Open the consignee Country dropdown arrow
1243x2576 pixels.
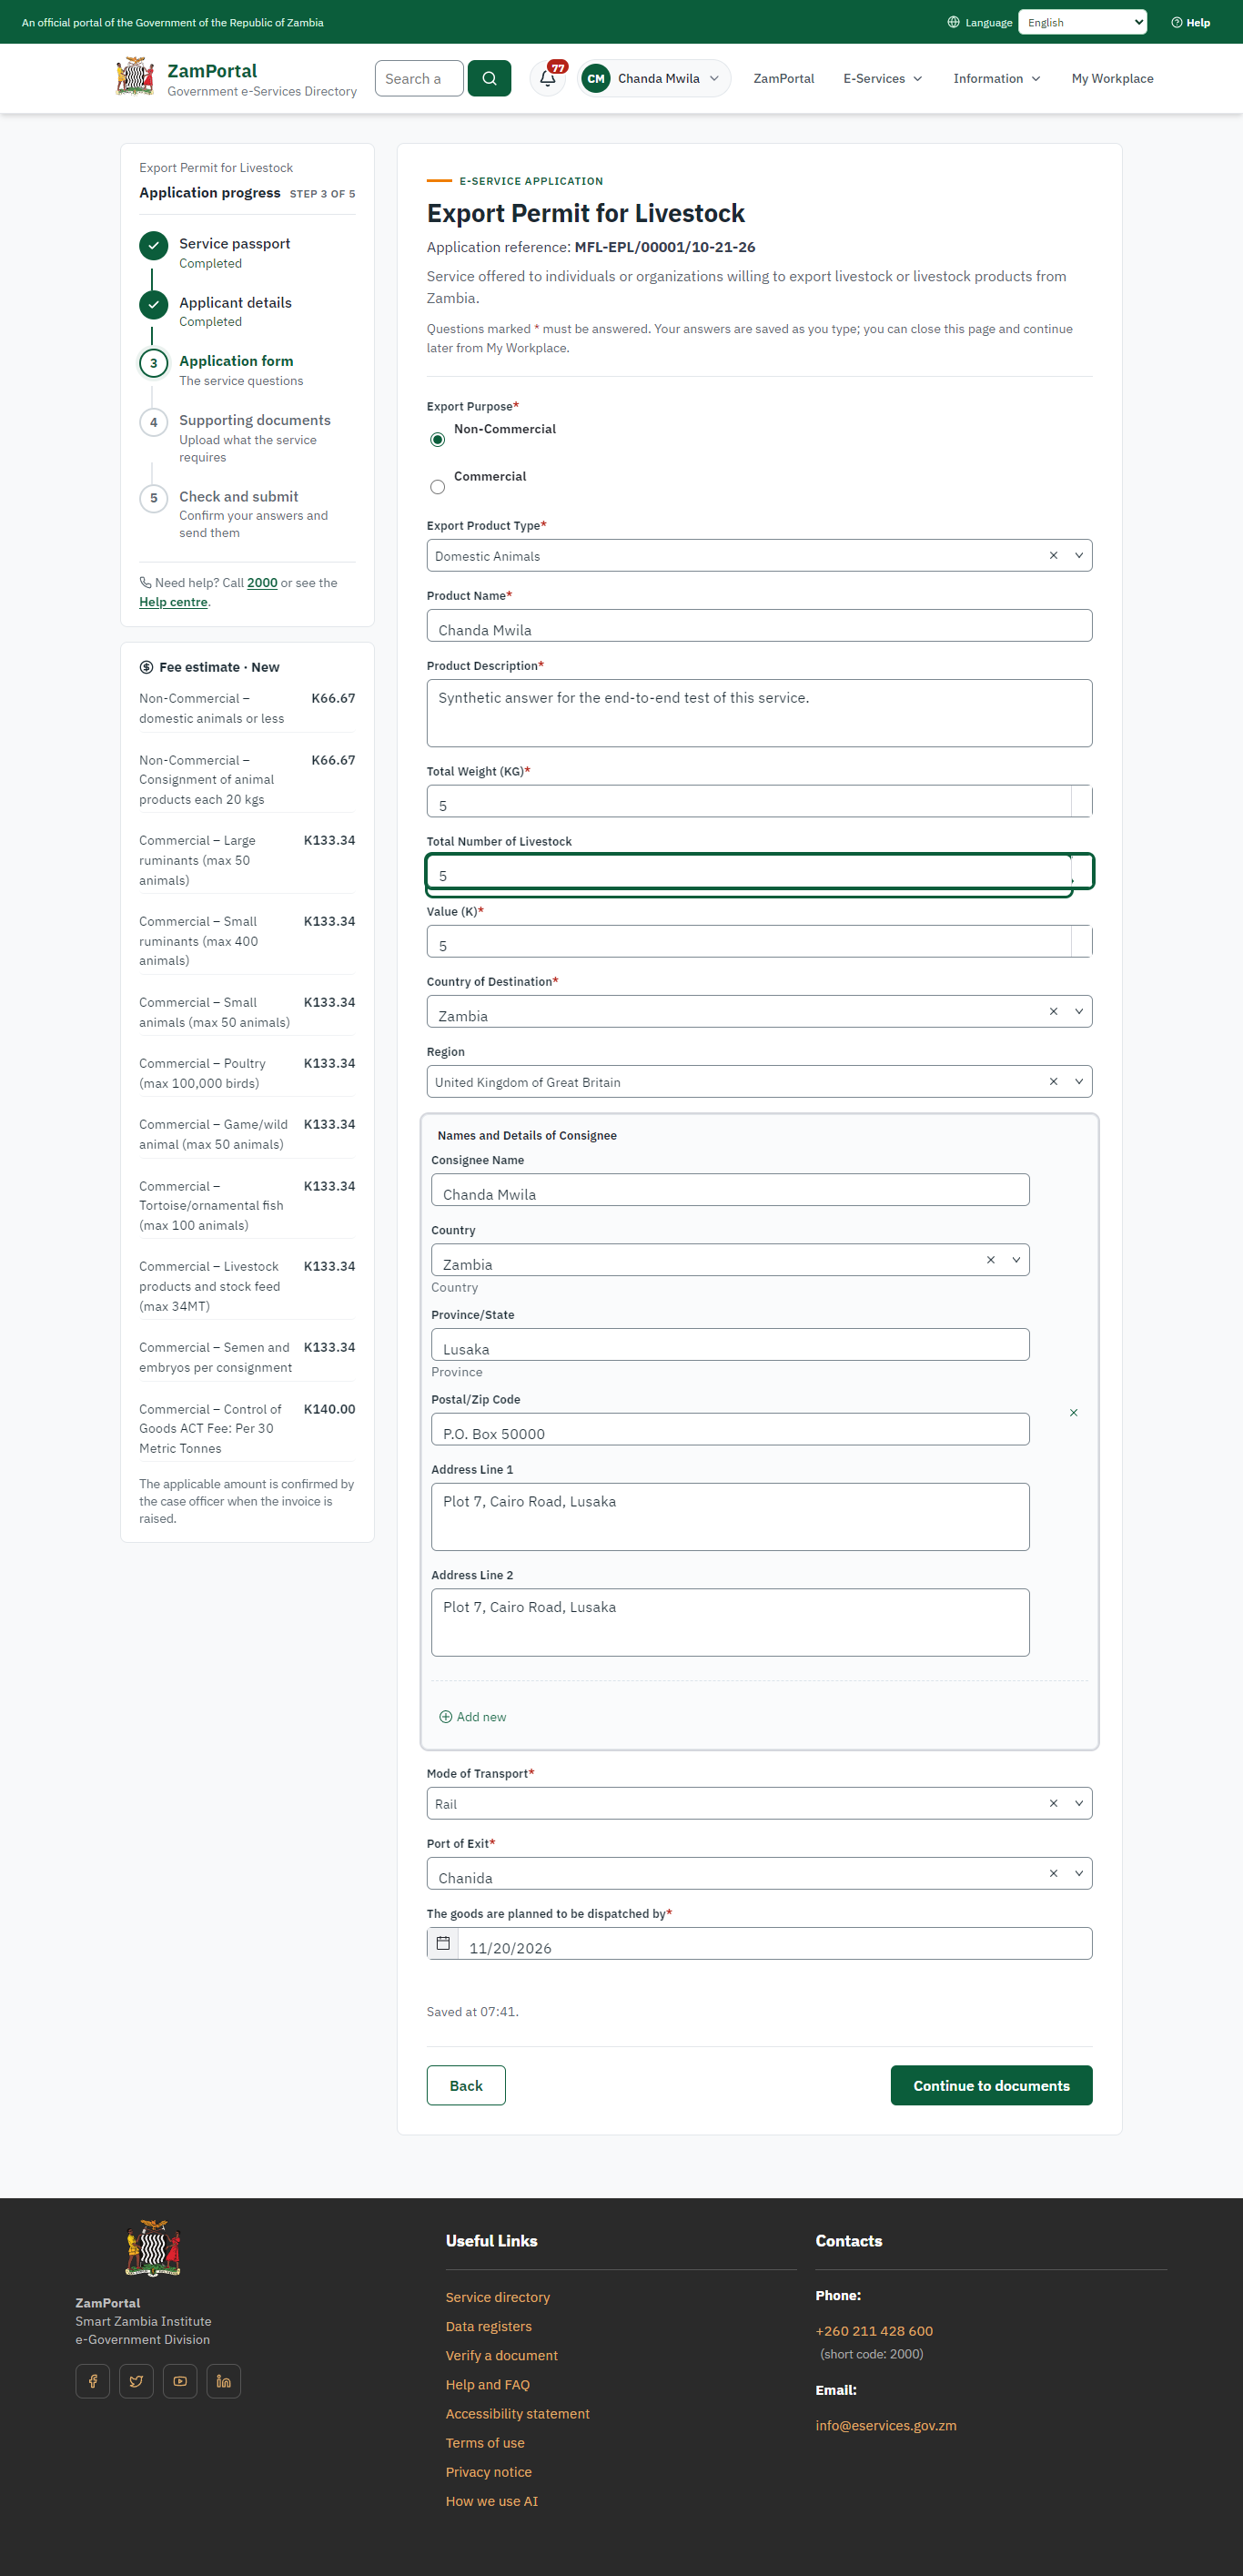coord(1015,1260)
